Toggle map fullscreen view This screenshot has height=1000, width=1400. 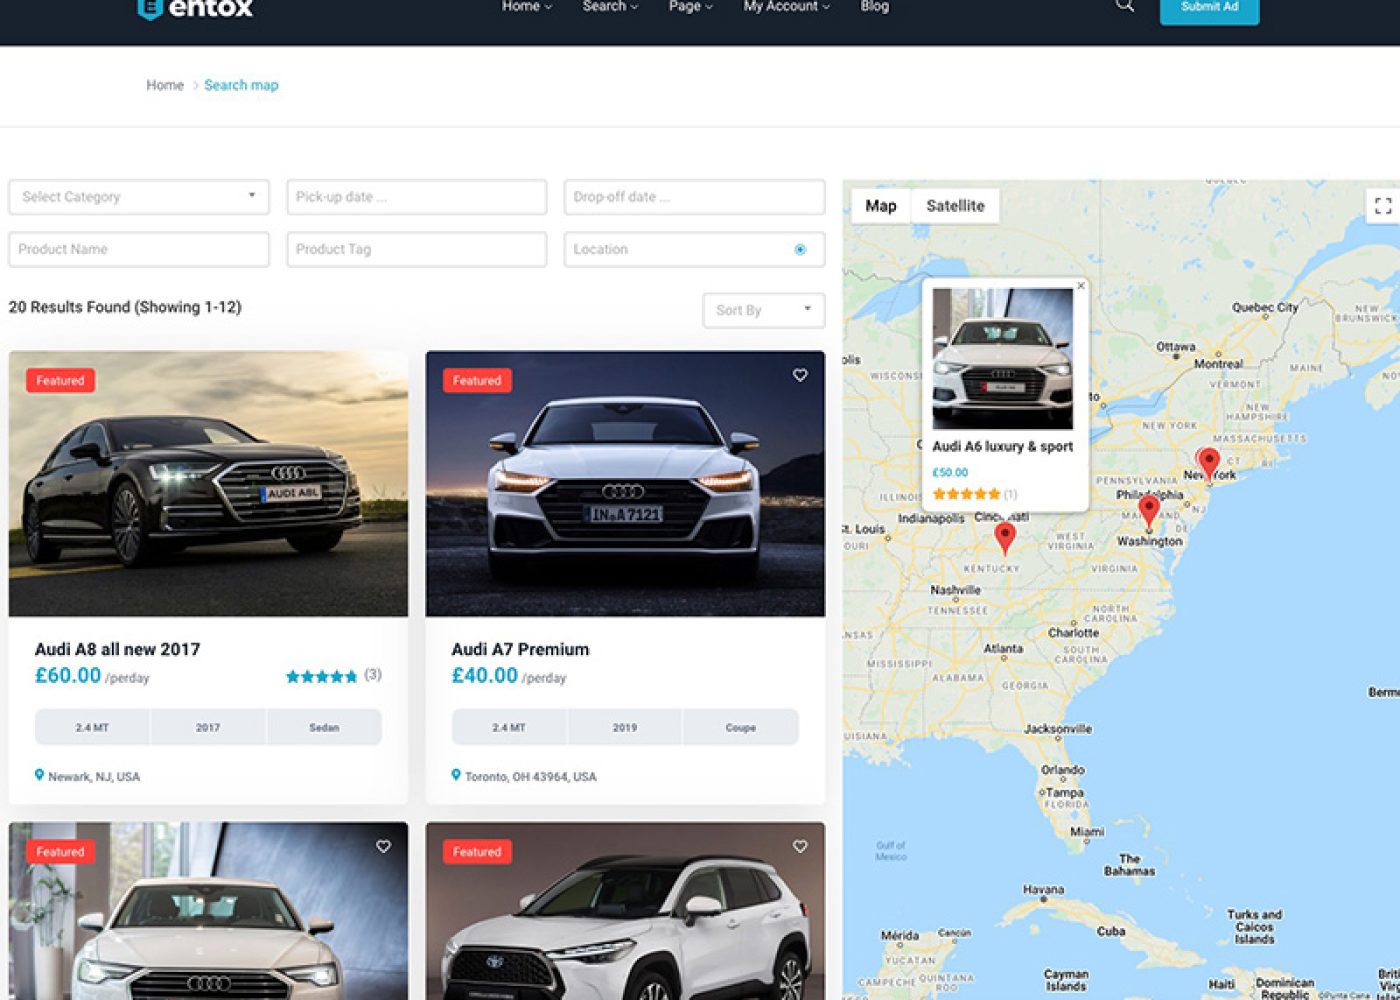[x=1383, y=206]
